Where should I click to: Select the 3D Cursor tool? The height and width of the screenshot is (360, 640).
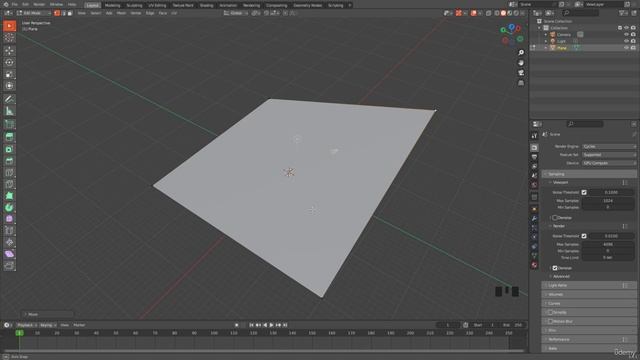[x=9, y=38]
